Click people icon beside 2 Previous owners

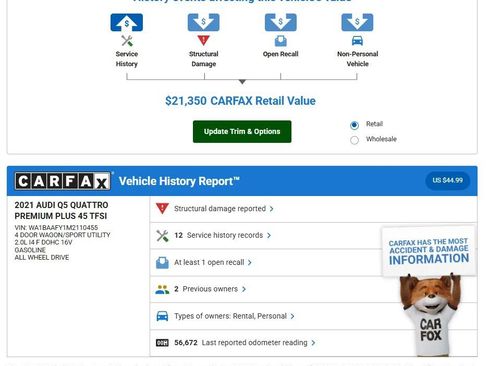point(162,289)
